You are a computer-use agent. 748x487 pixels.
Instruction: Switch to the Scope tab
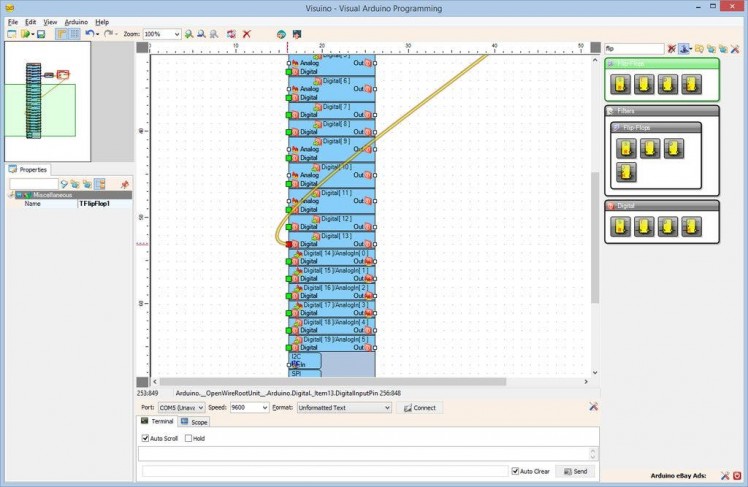tap(195, 422)
